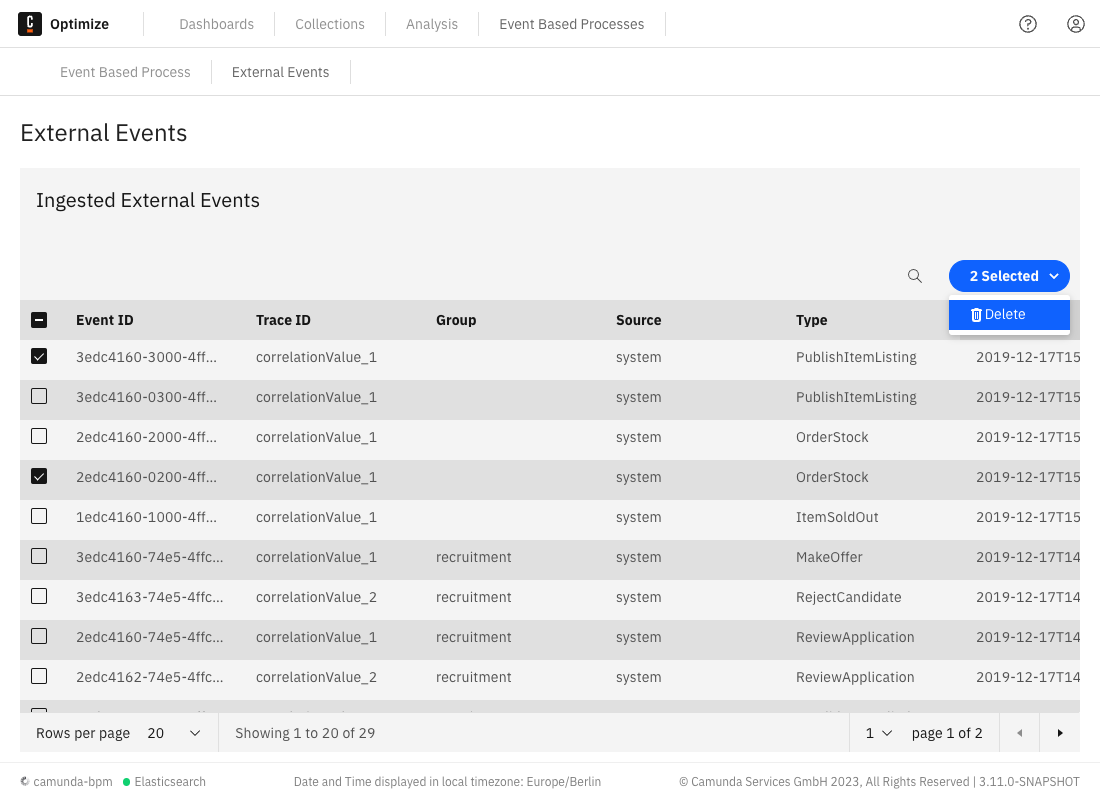The height and width of the screenshot is (800, 1100).
Task: Open the help question mark icon
Action: 1028,24
